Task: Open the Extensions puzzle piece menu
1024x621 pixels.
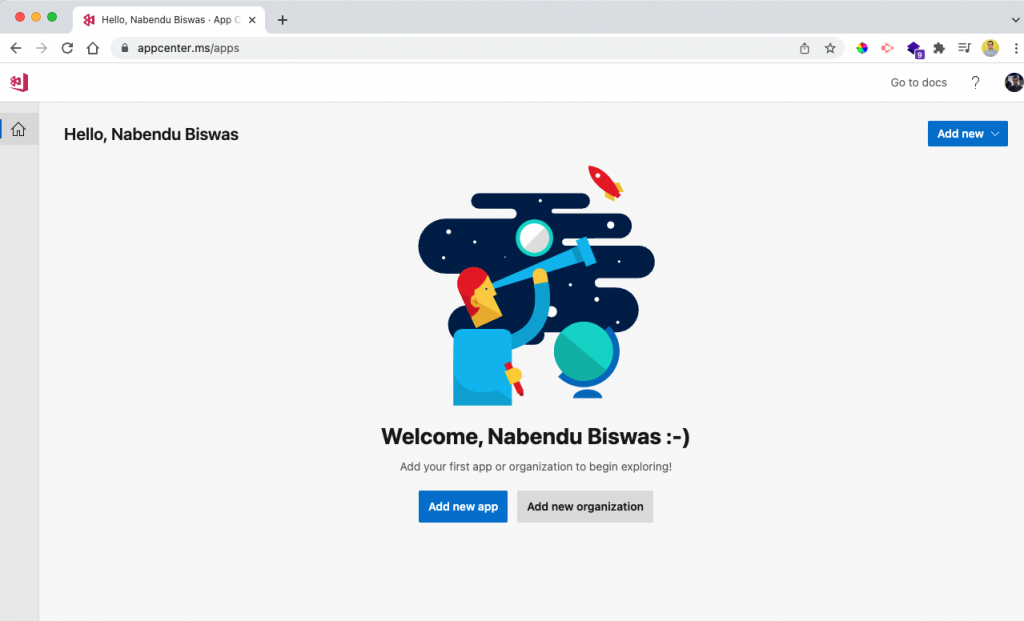Action: pyautogui.click(x=939, y=48)
